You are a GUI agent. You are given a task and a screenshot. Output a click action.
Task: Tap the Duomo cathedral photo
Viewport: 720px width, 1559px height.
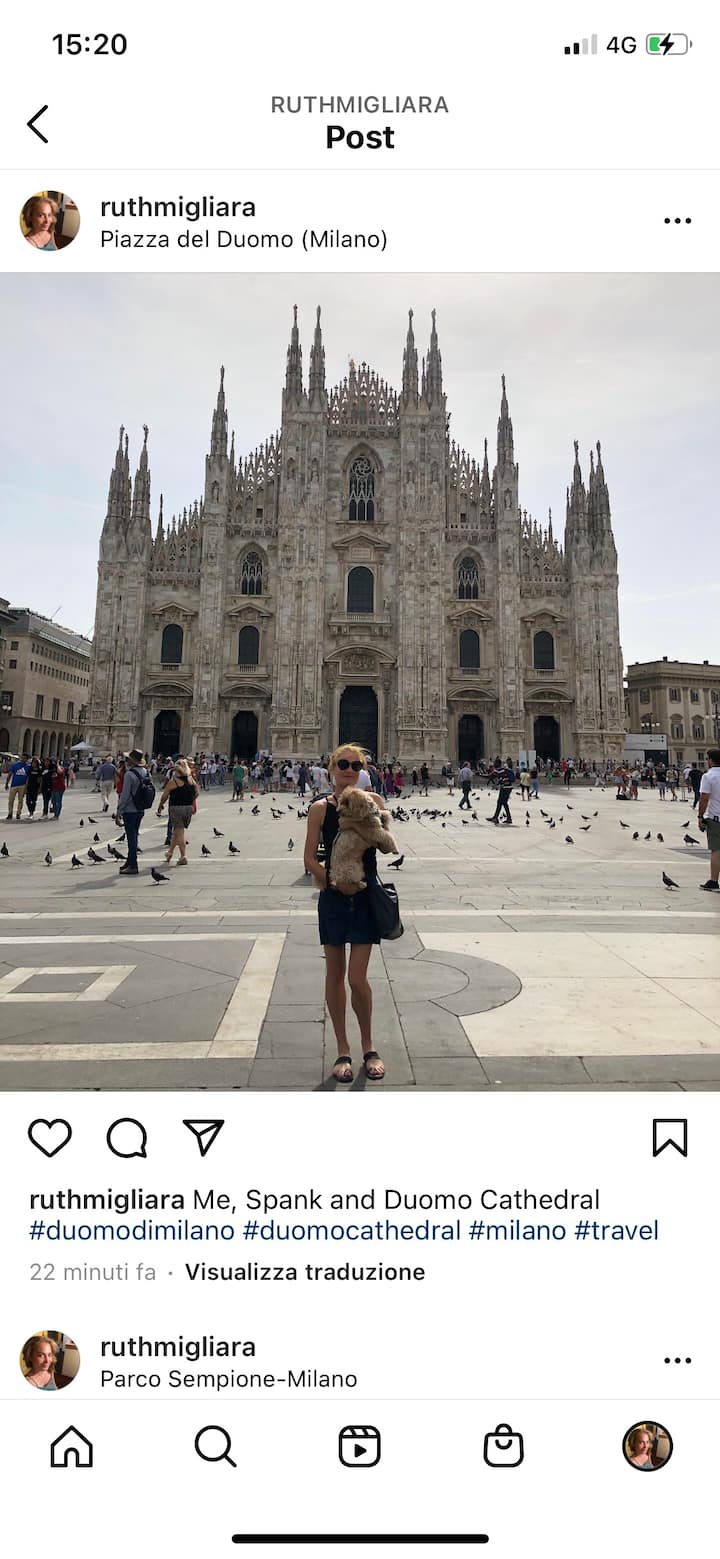click(x=360, y=681)
